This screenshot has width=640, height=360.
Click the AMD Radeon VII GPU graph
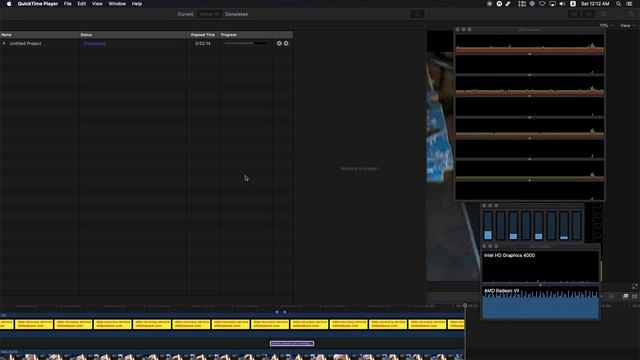pyautogui.click(x=540, y=302)
